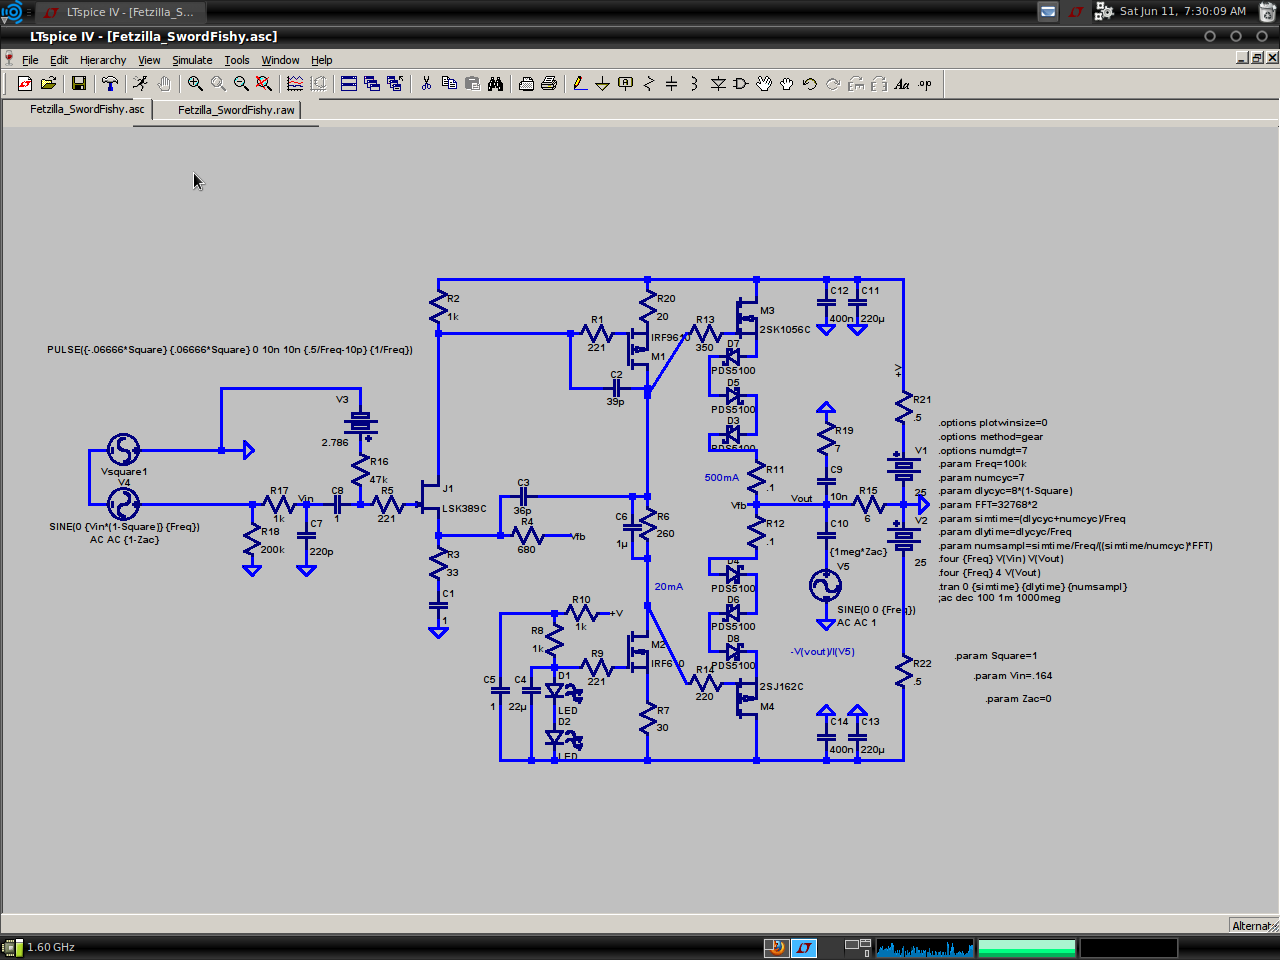Place a Resistor component icon
The width and height of the screenshot is (1280, 960).
click(x=649, y=84)
